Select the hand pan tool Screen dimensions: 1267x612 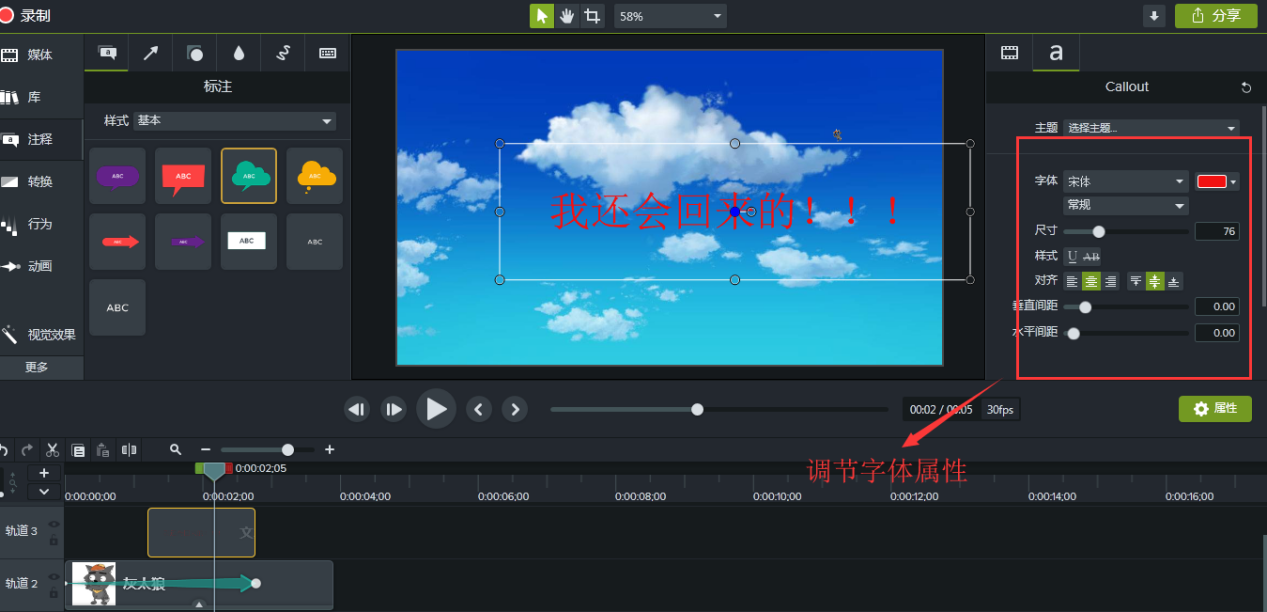567,16
